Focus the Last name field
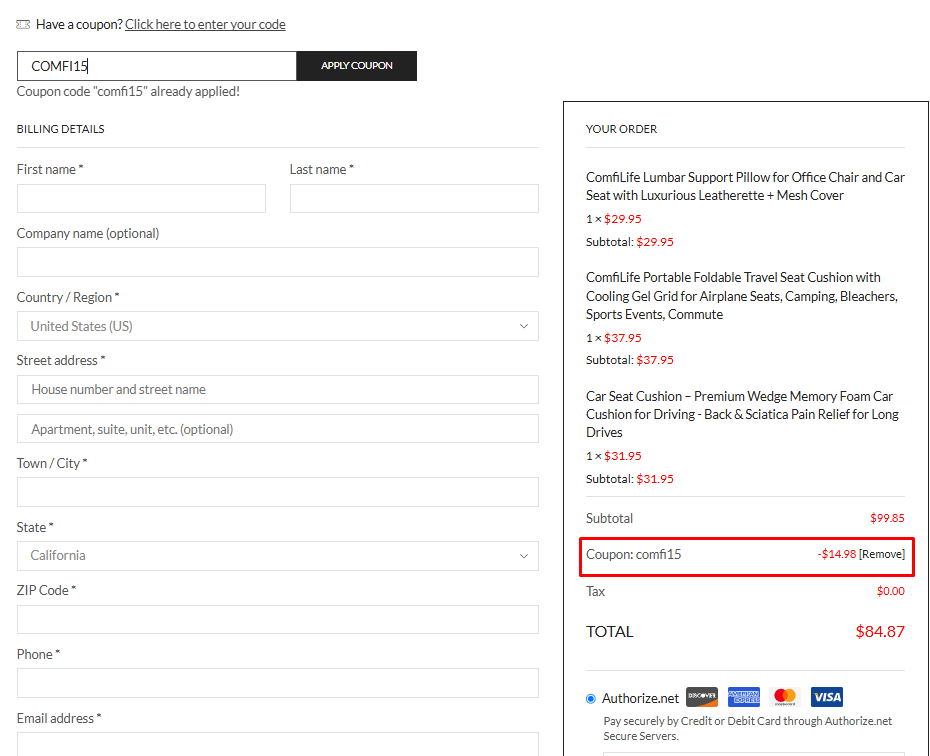Image resolution: width=930 pixels, height=756 pixels. (414, 198)
